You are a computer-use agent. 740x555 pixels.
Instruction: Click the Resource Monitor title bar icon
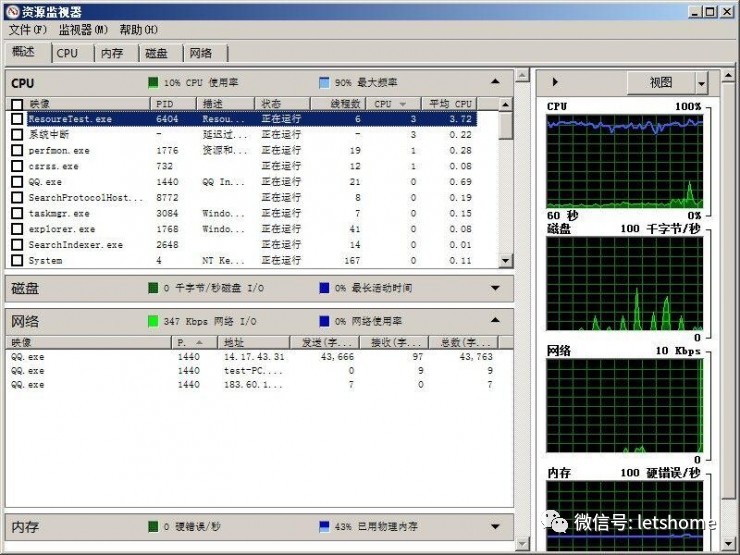coord(11,12)
